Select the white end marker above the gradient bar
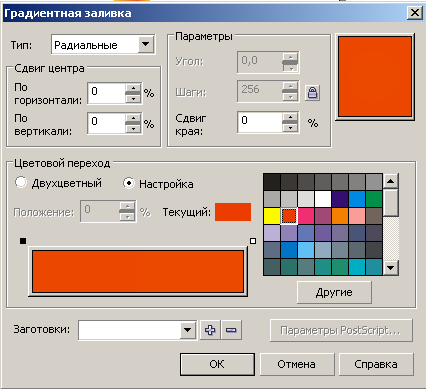The image size is (426, 389). click(253, 241)
